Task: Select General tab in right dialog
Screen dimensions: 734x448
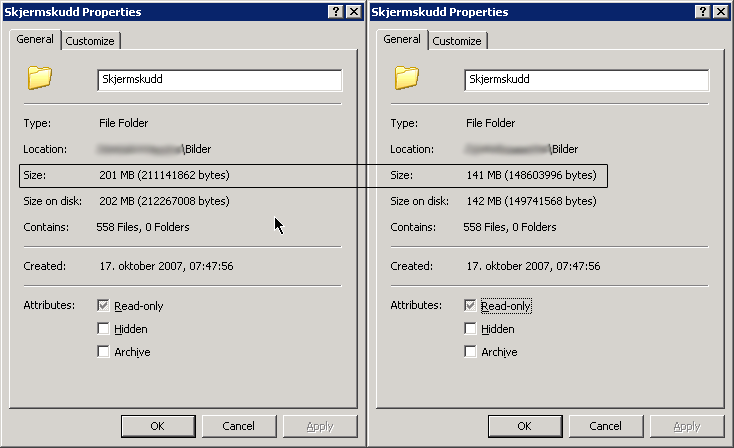Action: pos(402,39)
